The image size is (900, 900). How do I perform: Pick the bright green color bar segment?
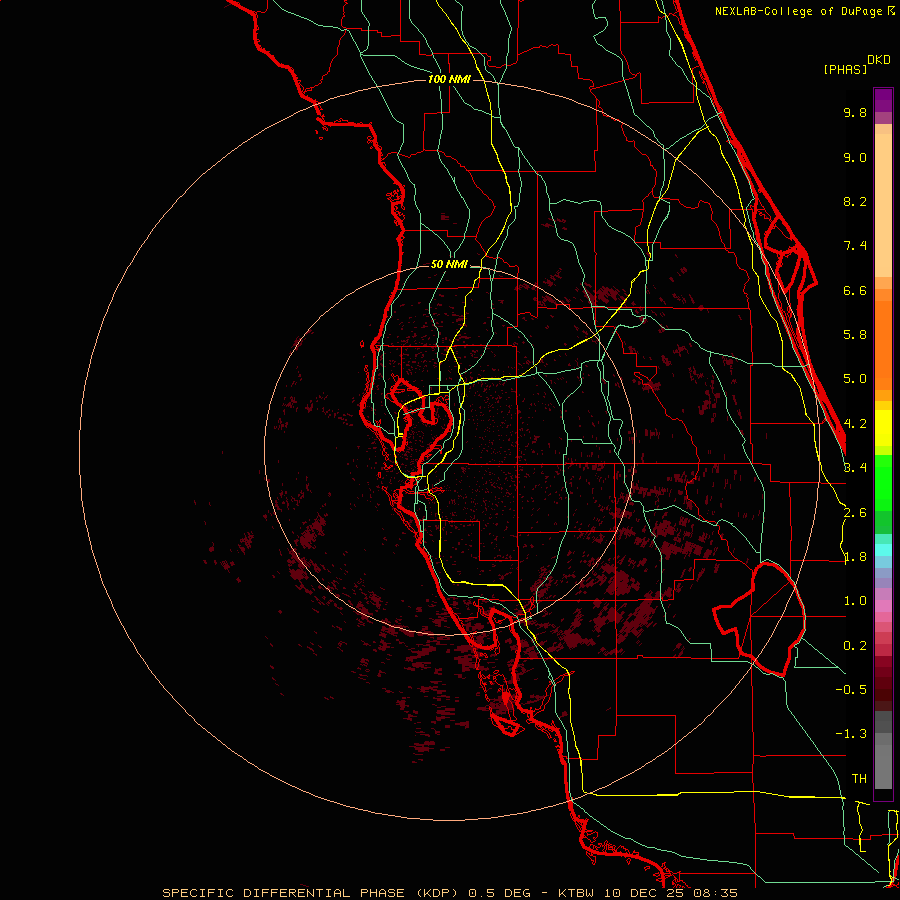[x=883, y=482]
